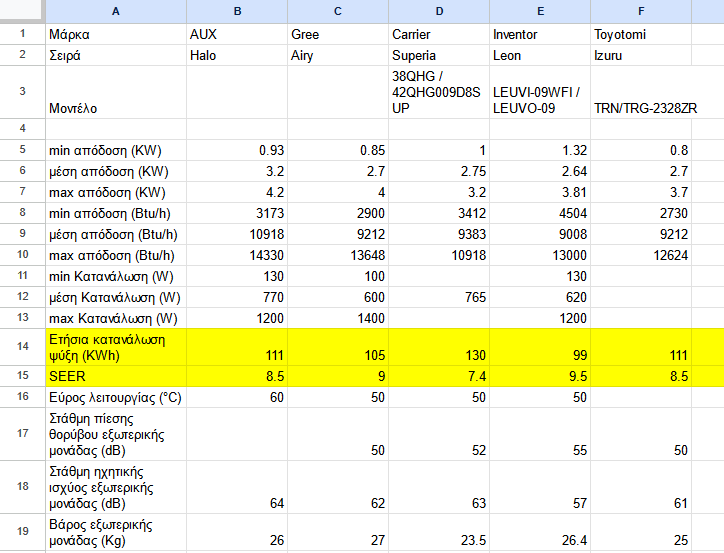Click the 'Σειρά' label cell

(x=116, y=55)
